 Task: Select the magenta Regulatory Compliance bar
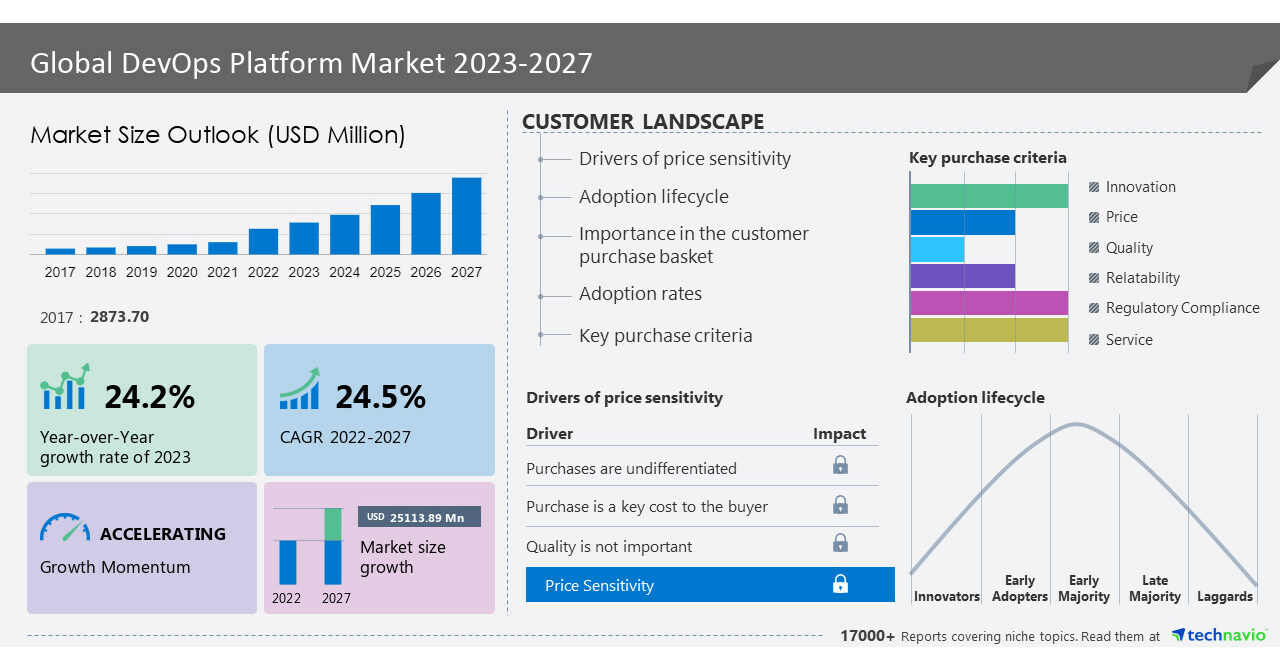(x=987, y=302)
